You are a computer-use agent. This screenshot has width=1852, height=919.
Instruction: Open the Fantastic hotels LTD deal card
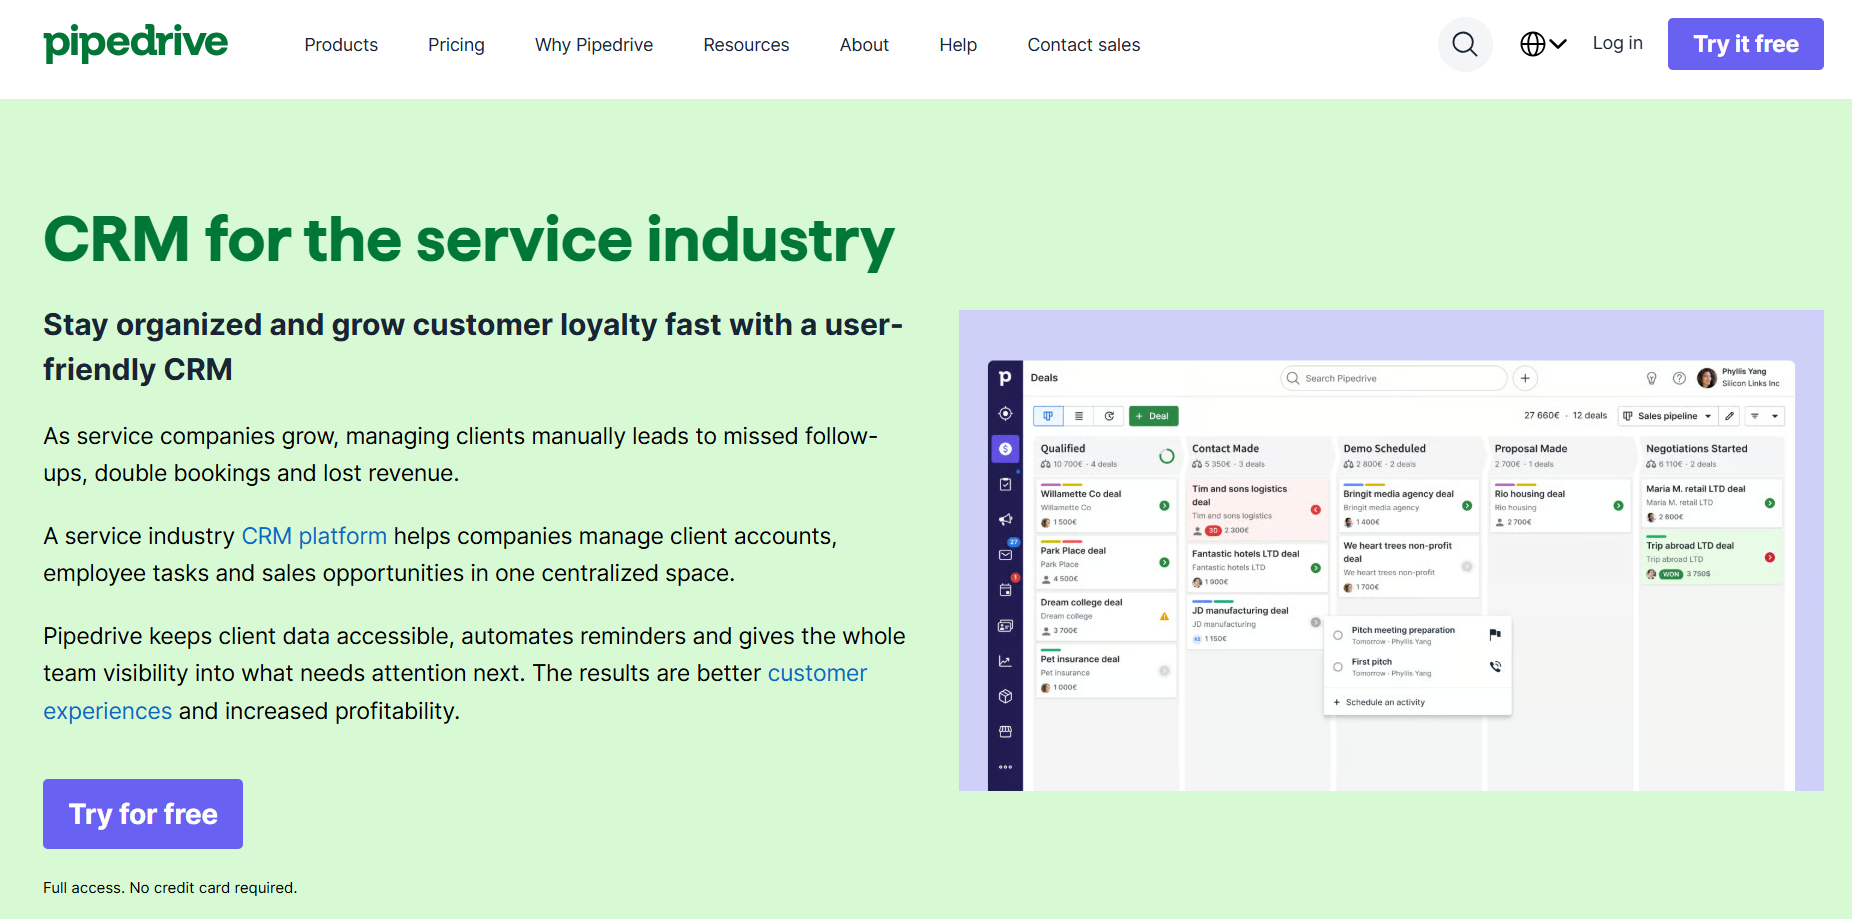pos(1258,567)
